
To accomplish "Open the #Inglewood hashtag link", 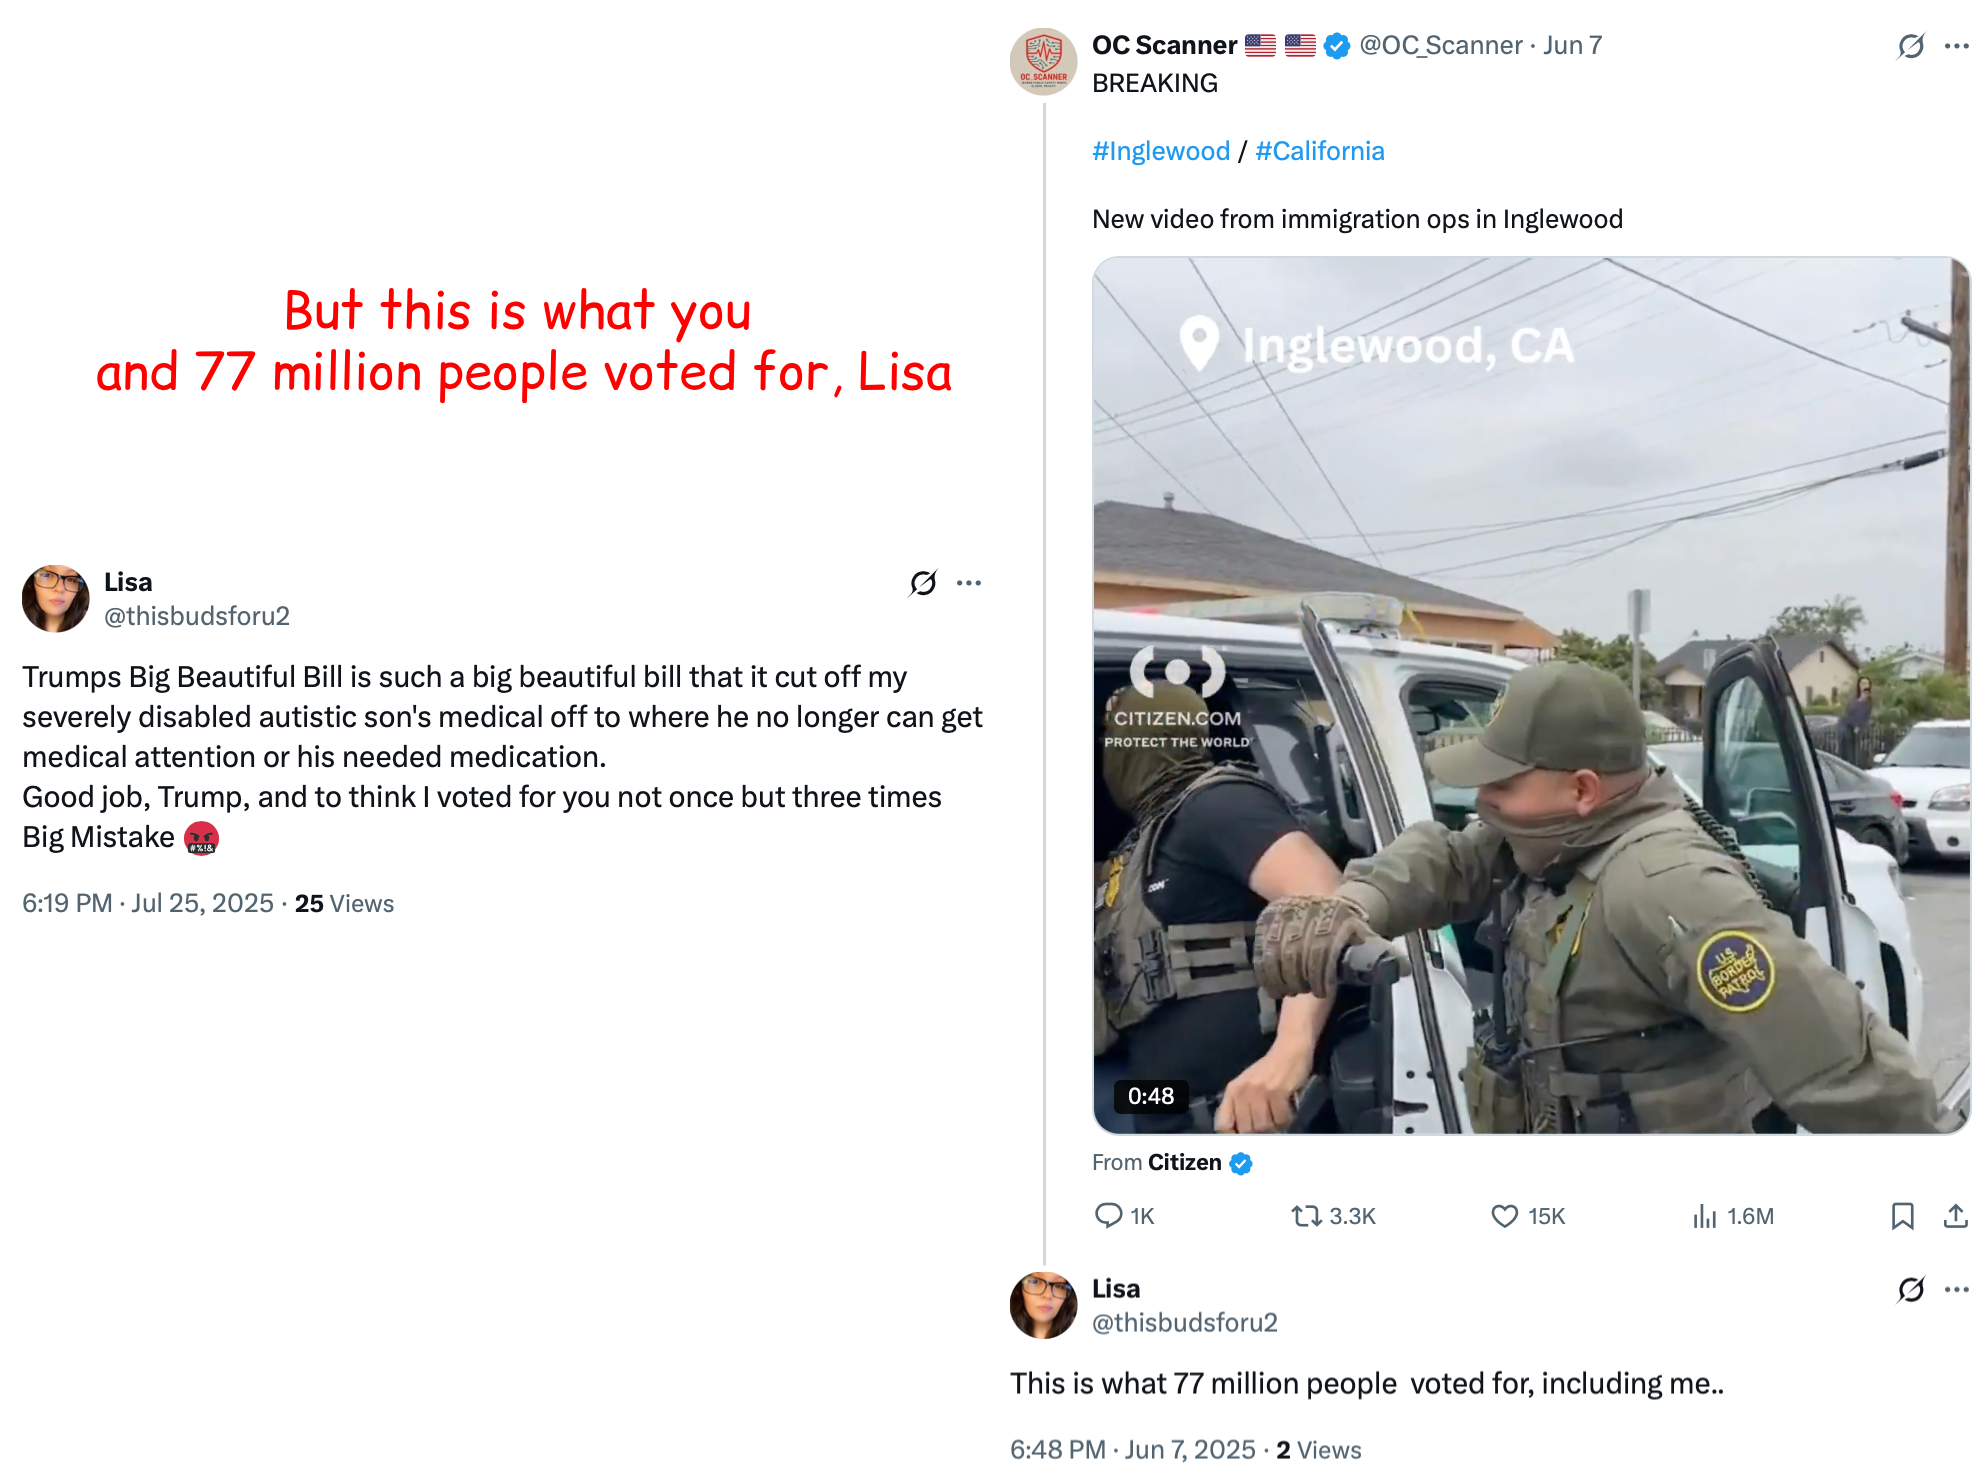I will [1161, 151].
